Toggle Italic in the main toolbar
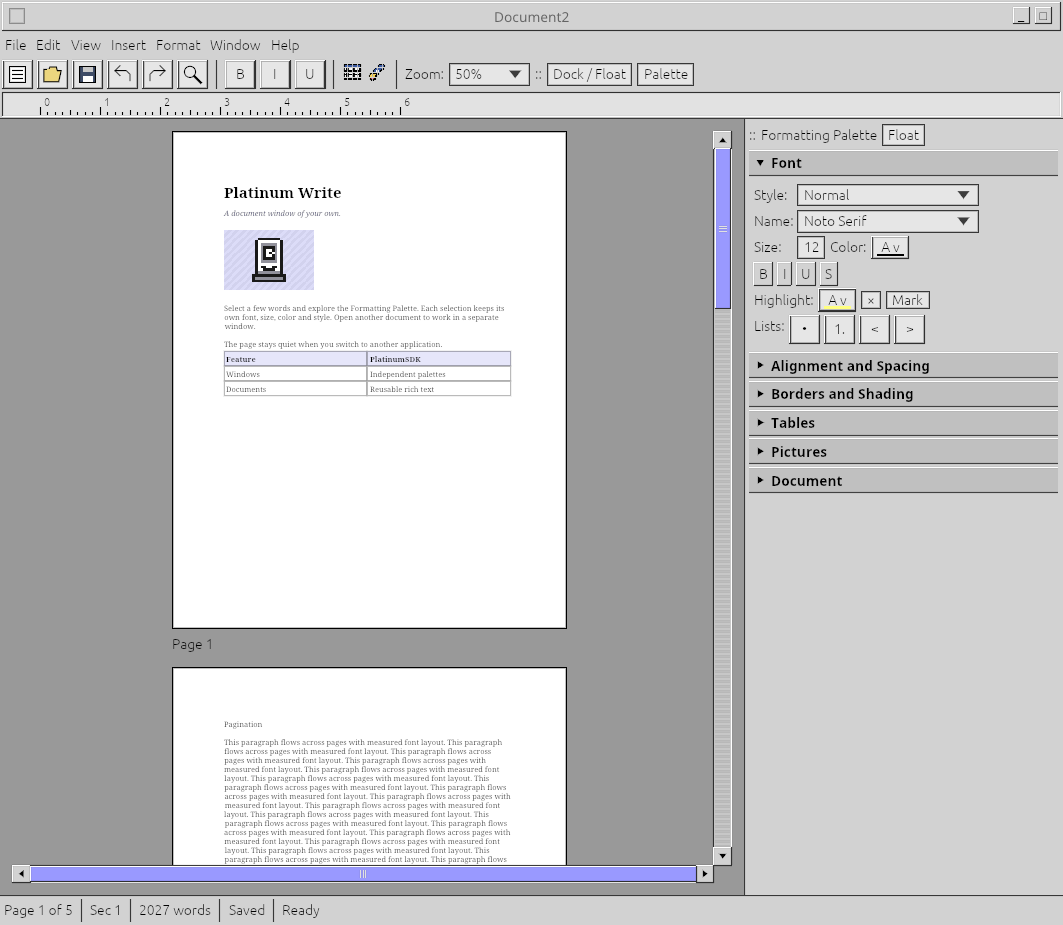The image size is (1063, 925). [275, 75]
